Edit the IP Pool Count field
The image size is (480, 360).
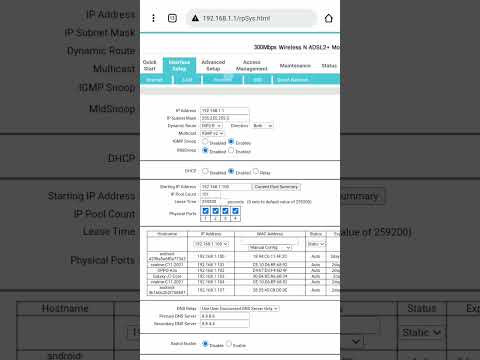point(210,194)
